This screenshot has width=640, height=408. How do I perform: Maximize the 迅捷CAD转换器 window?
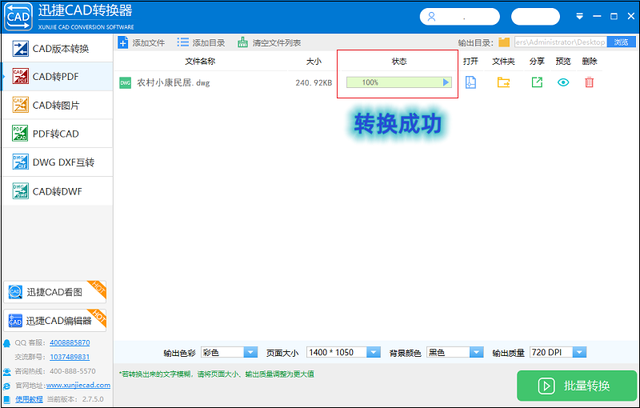tap(614, 16)
